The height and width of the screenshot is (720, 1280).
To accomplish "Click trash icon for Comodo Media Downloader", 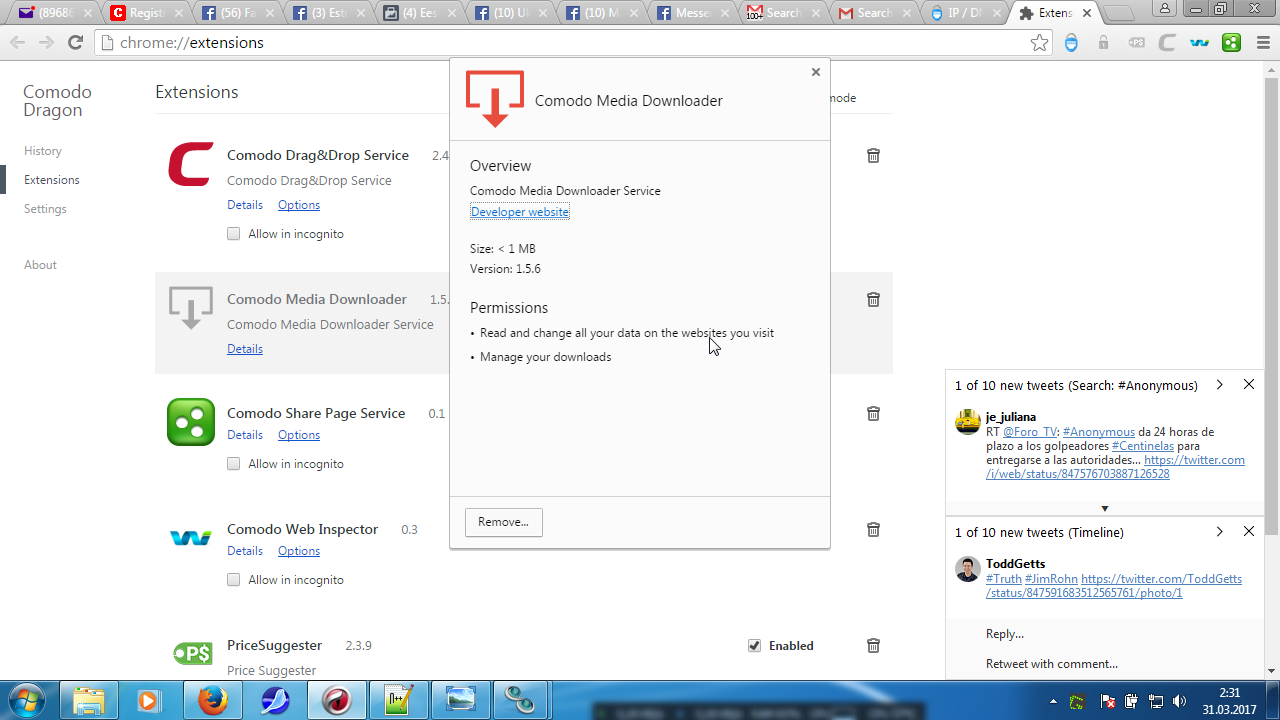I will pos(873,300).
